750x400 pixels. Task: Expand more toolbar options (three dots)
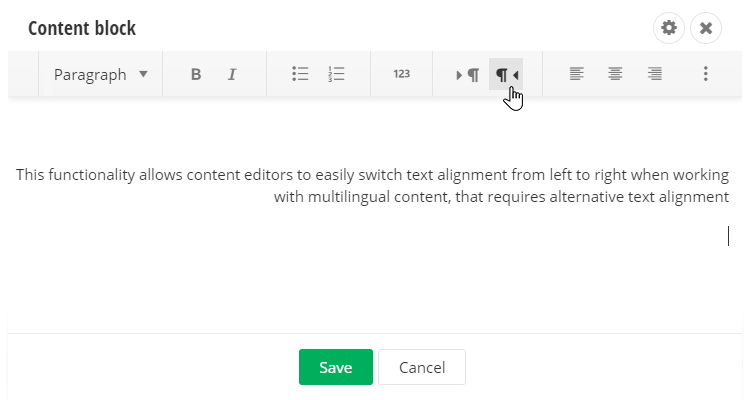[x=706, y=74]
